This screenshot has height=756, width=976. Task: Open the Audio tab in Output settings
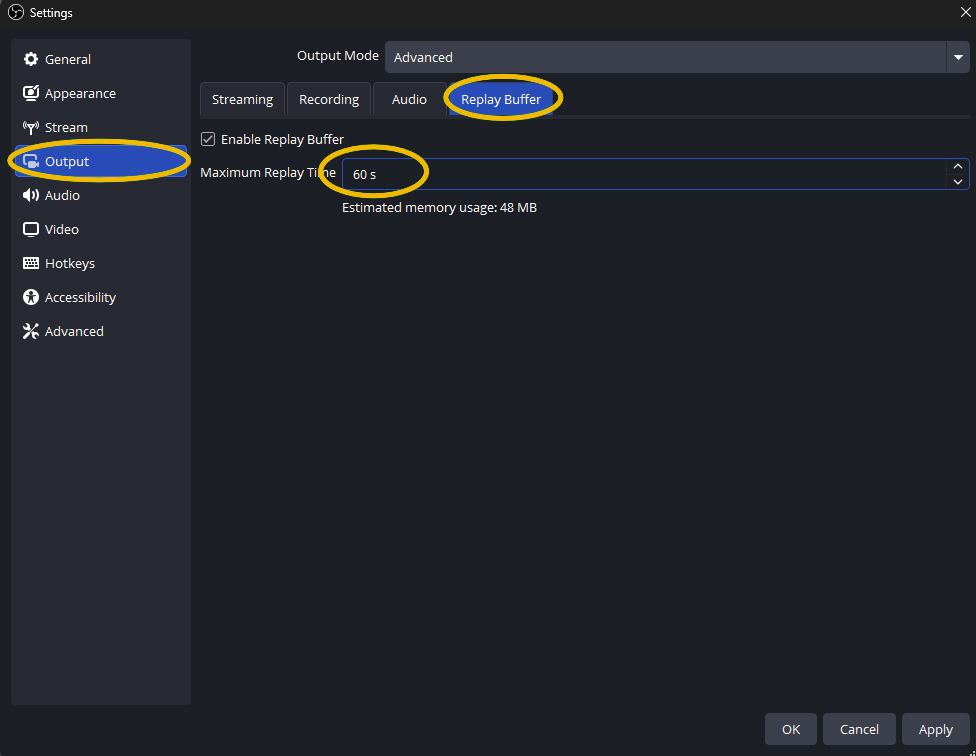(409, 100)
